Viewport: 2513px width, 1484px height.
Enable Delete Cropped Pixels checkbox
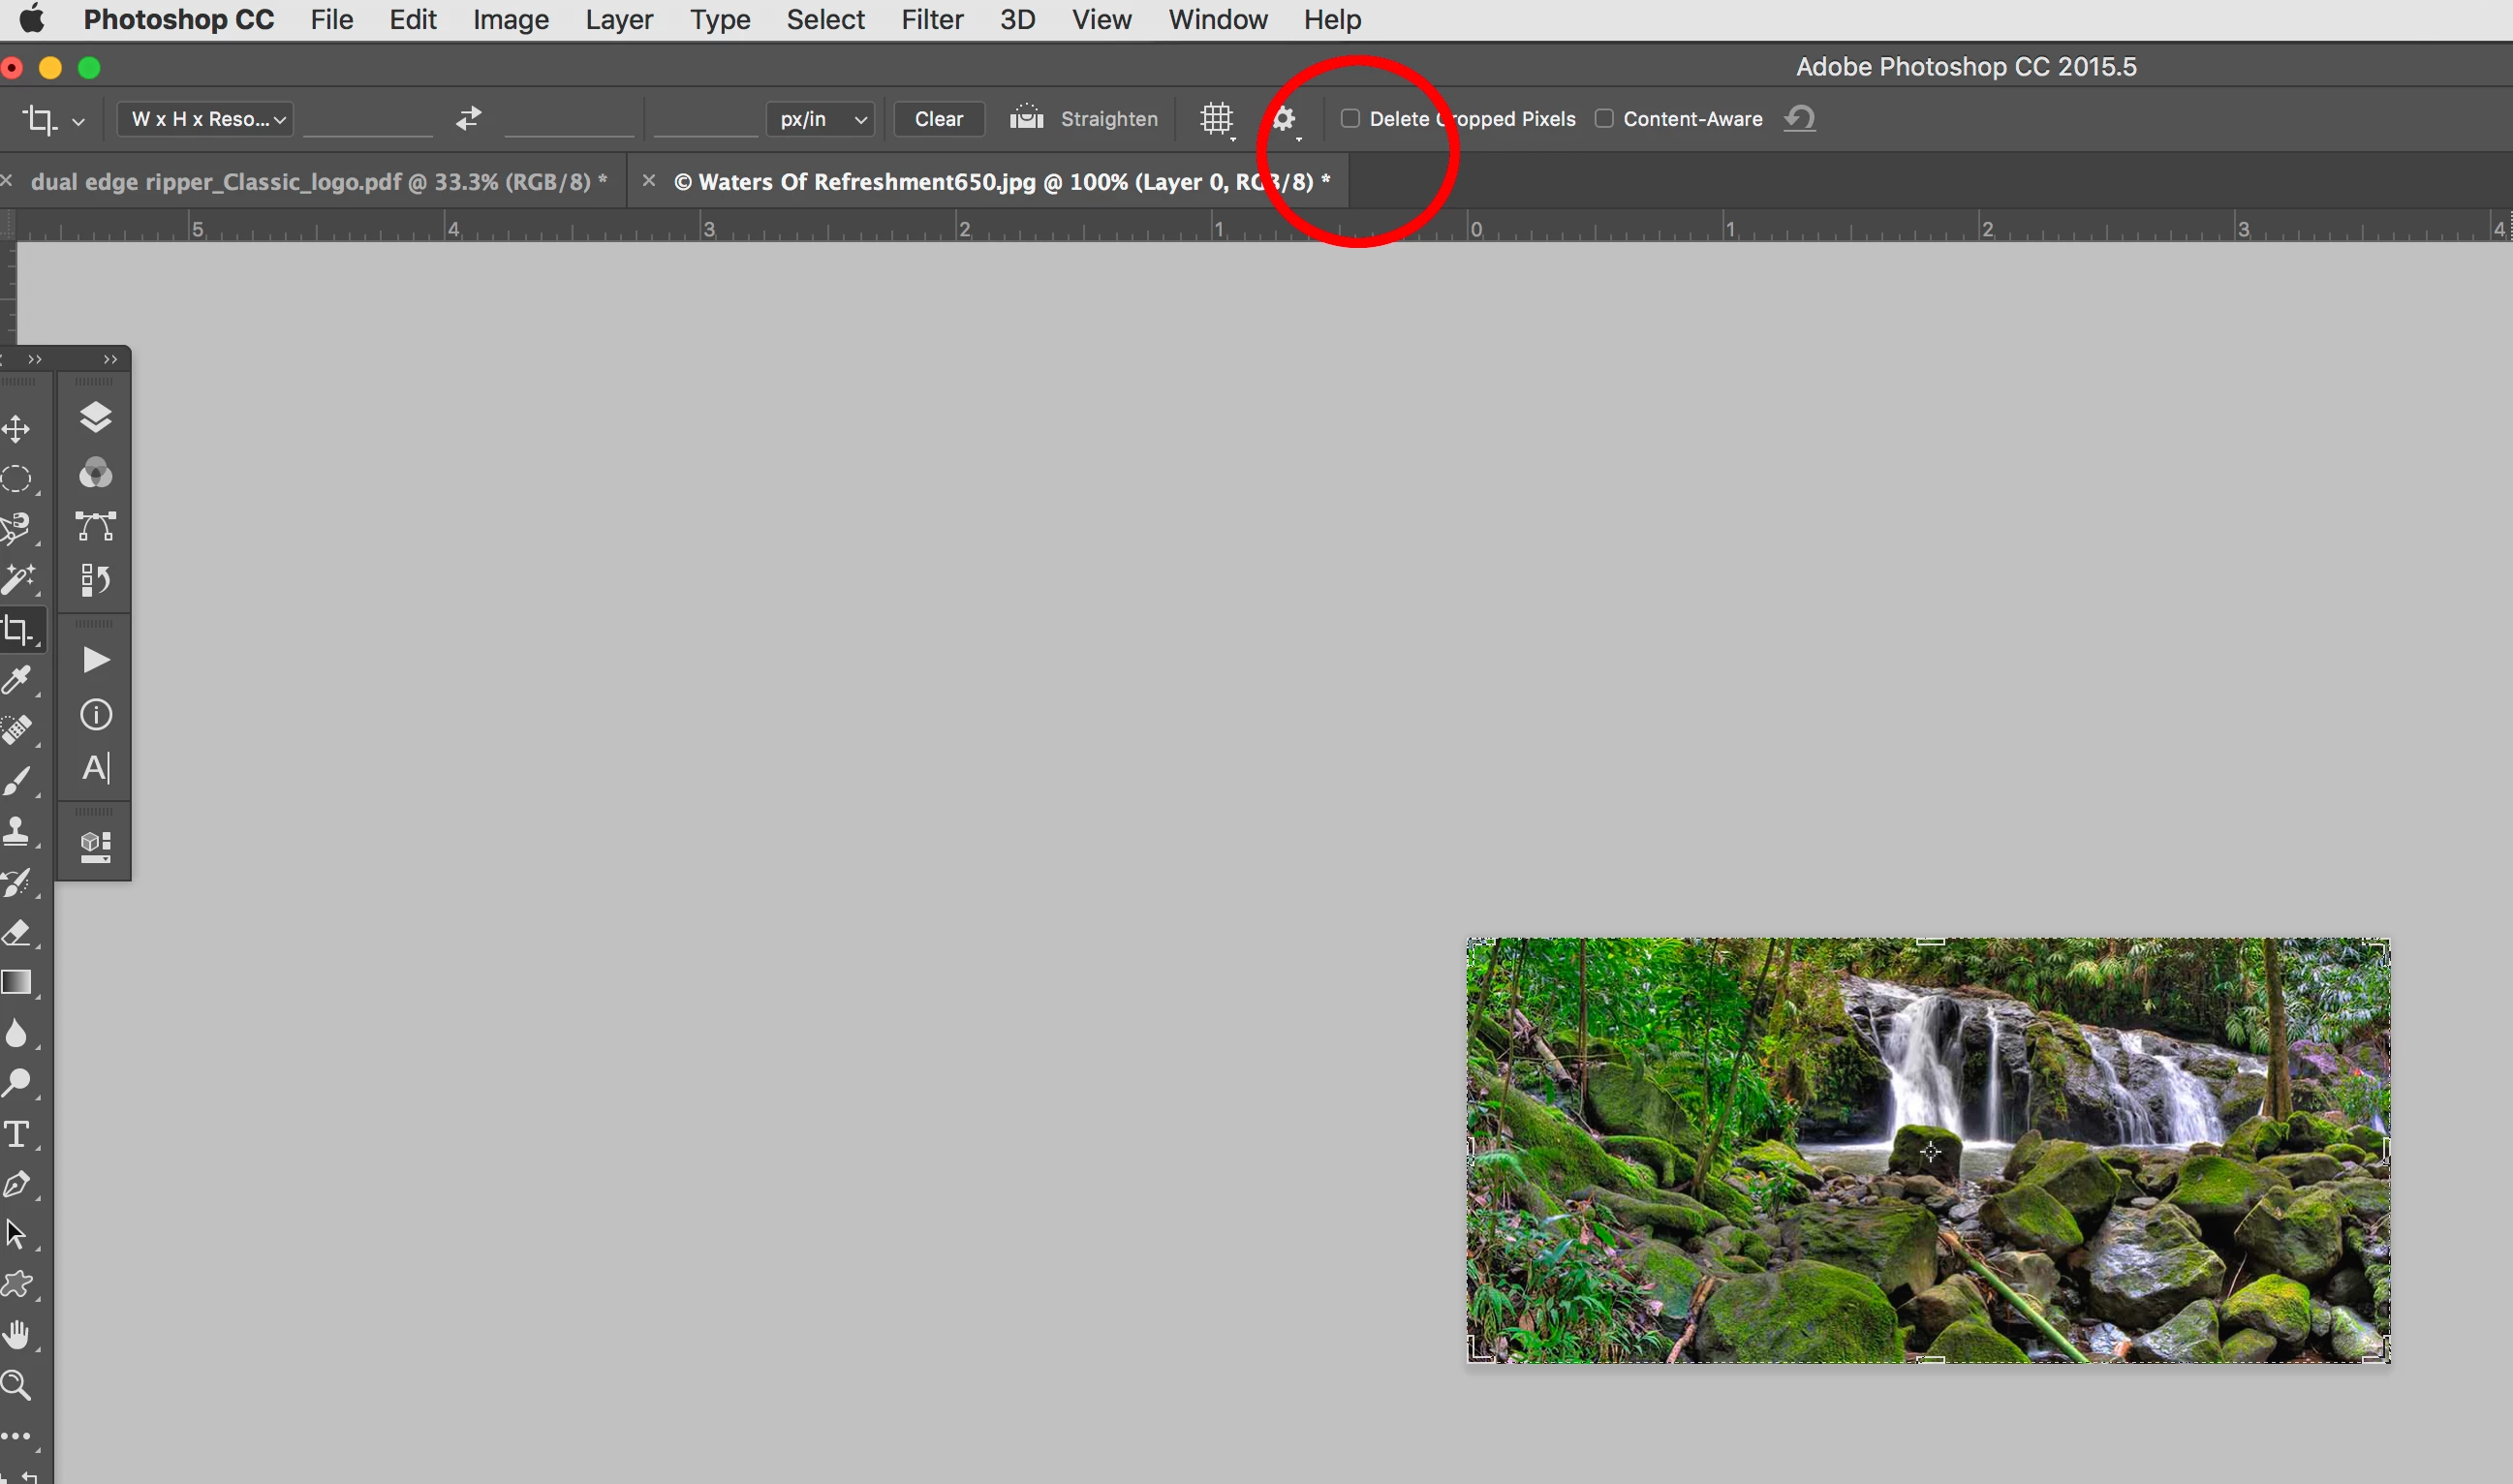[1350, 118]
